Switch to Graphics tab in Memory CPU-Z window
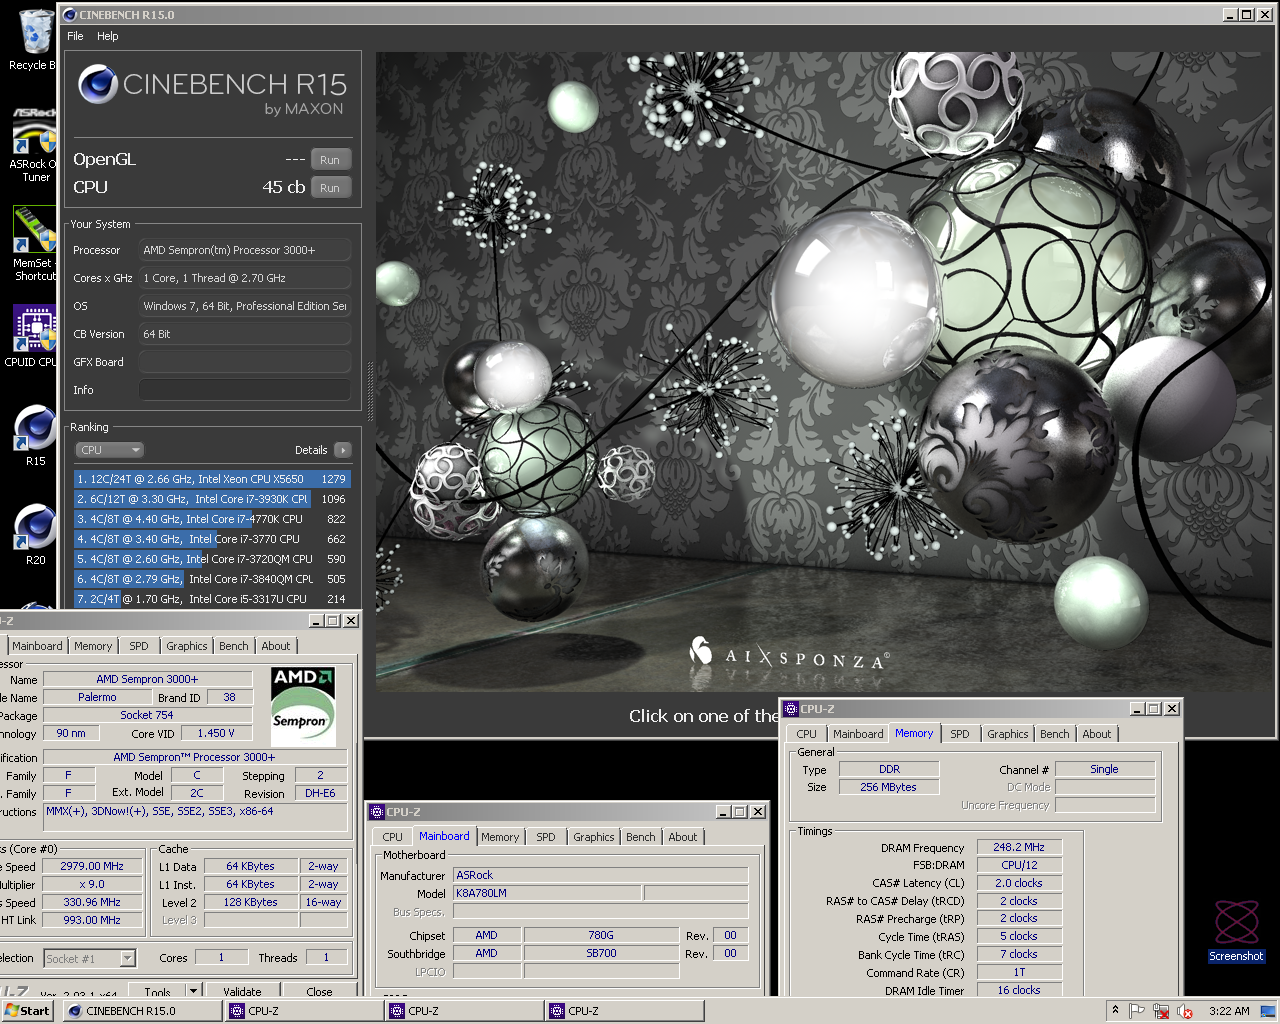Image resolution: width=1280 pixels, height=1024 pixels. tap(1007, 734)
